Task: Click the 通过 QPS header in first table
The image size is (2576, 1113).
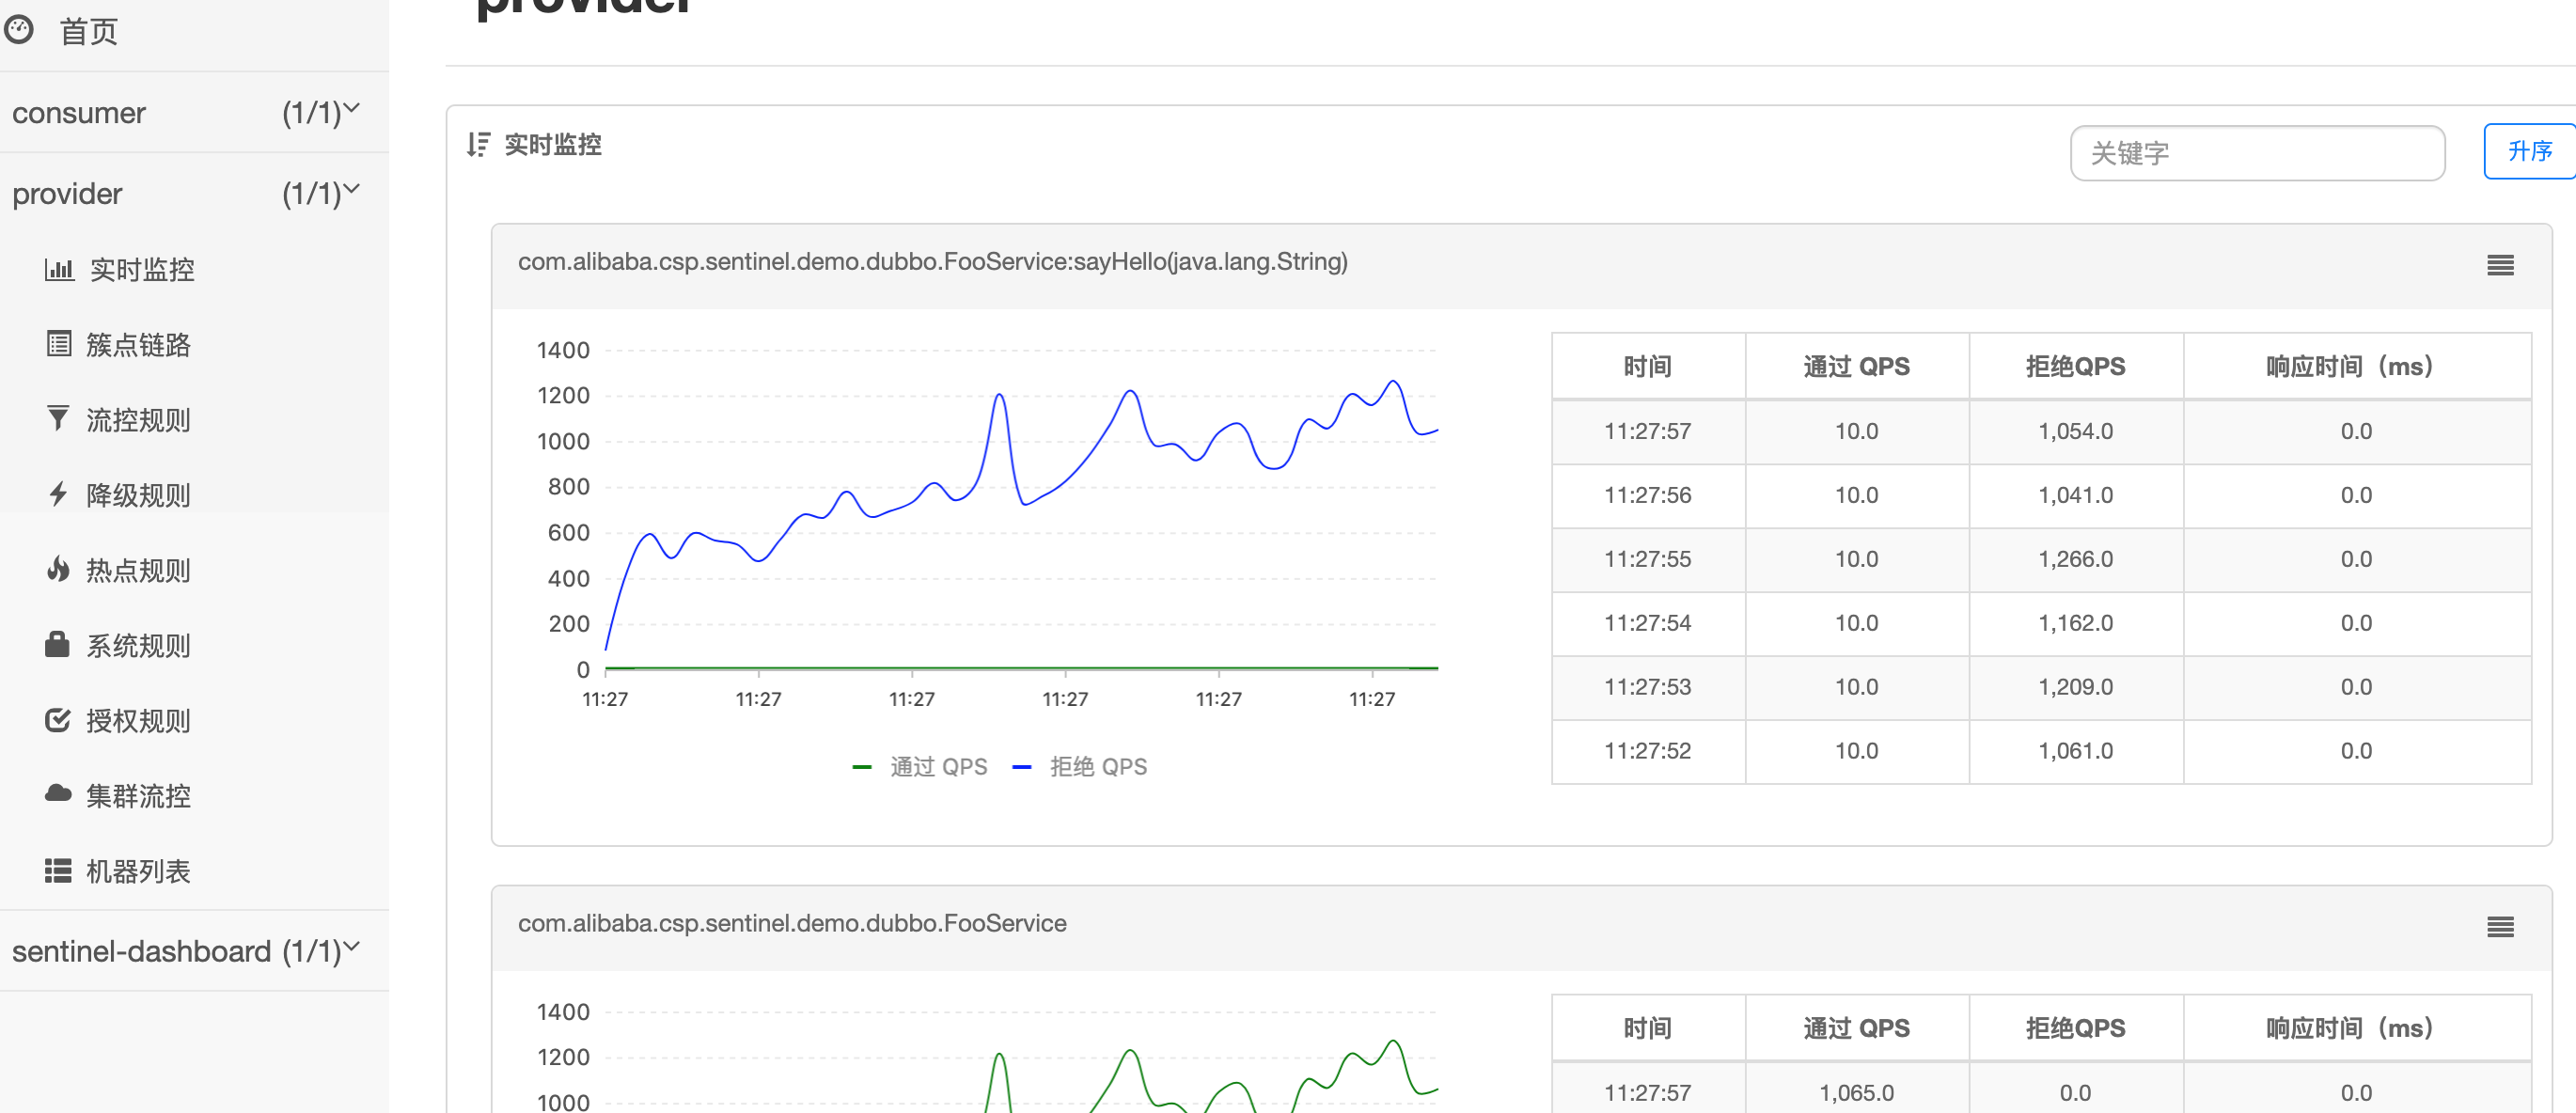Action: tap(1856, 367)
